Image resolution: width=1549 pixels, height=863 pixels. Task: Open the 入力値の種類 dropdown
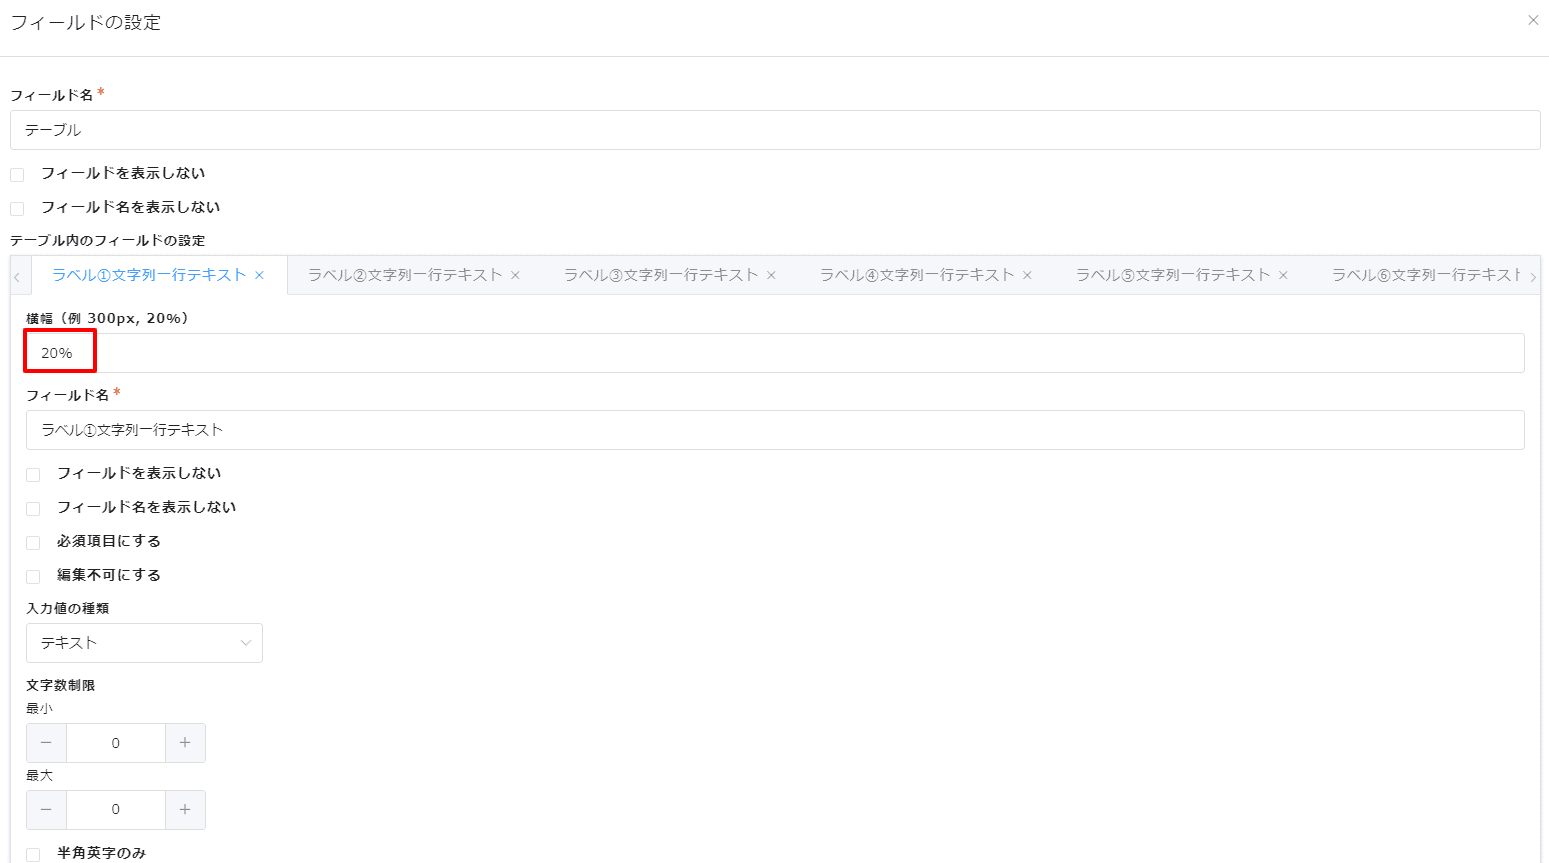(144, 643)
